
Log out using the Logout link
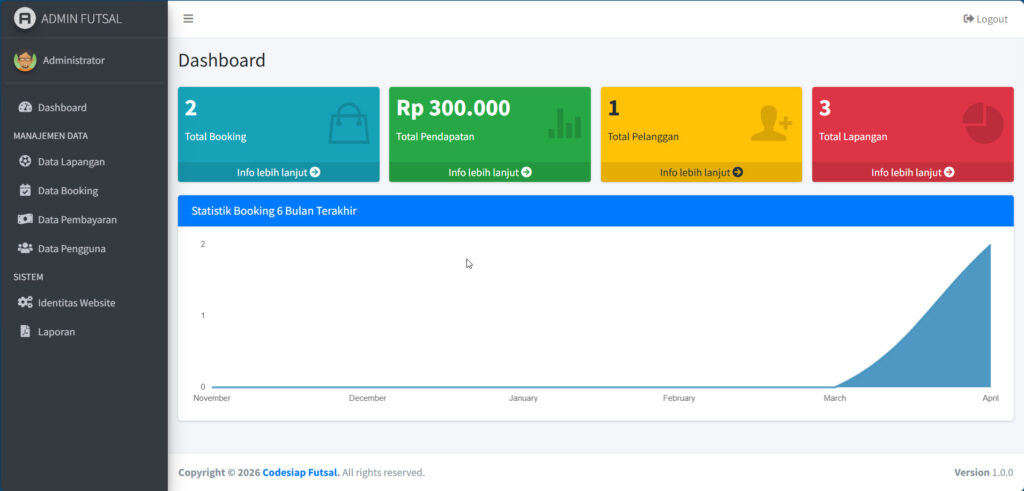pos(985,19)
